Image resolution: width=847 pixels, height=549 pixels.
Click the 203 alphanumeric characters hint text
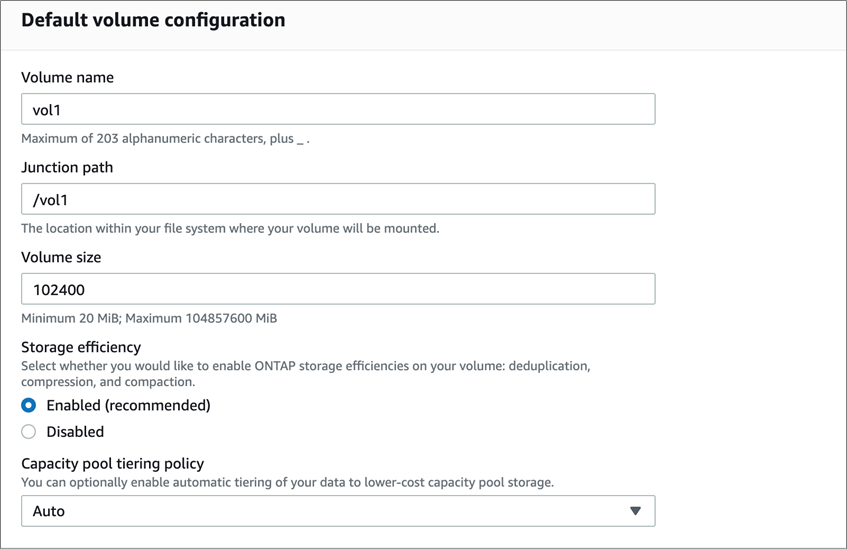click(163, 138)
